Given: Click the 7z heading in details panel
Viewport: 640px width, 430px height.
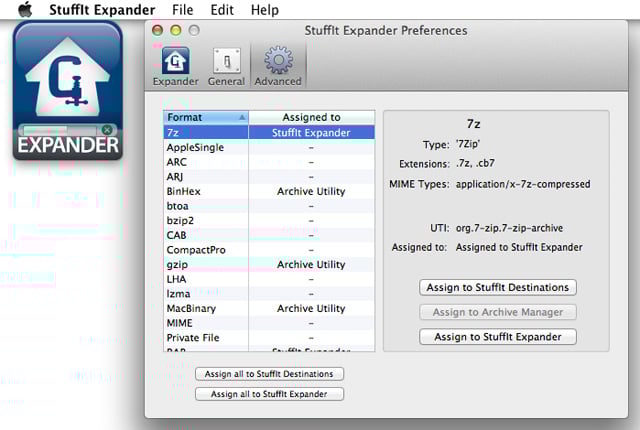Looking at the screenshot, I should pos(473,124).
